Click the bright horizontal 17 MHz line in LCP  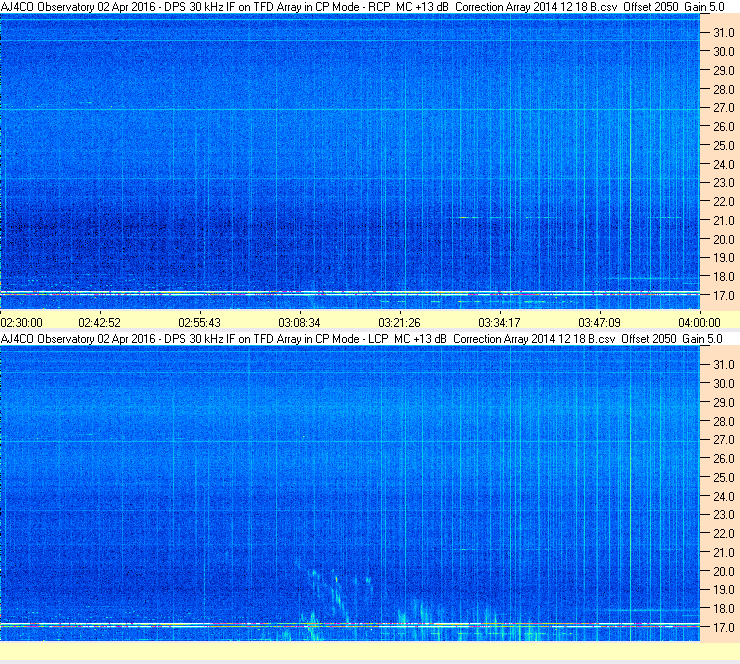350,625
